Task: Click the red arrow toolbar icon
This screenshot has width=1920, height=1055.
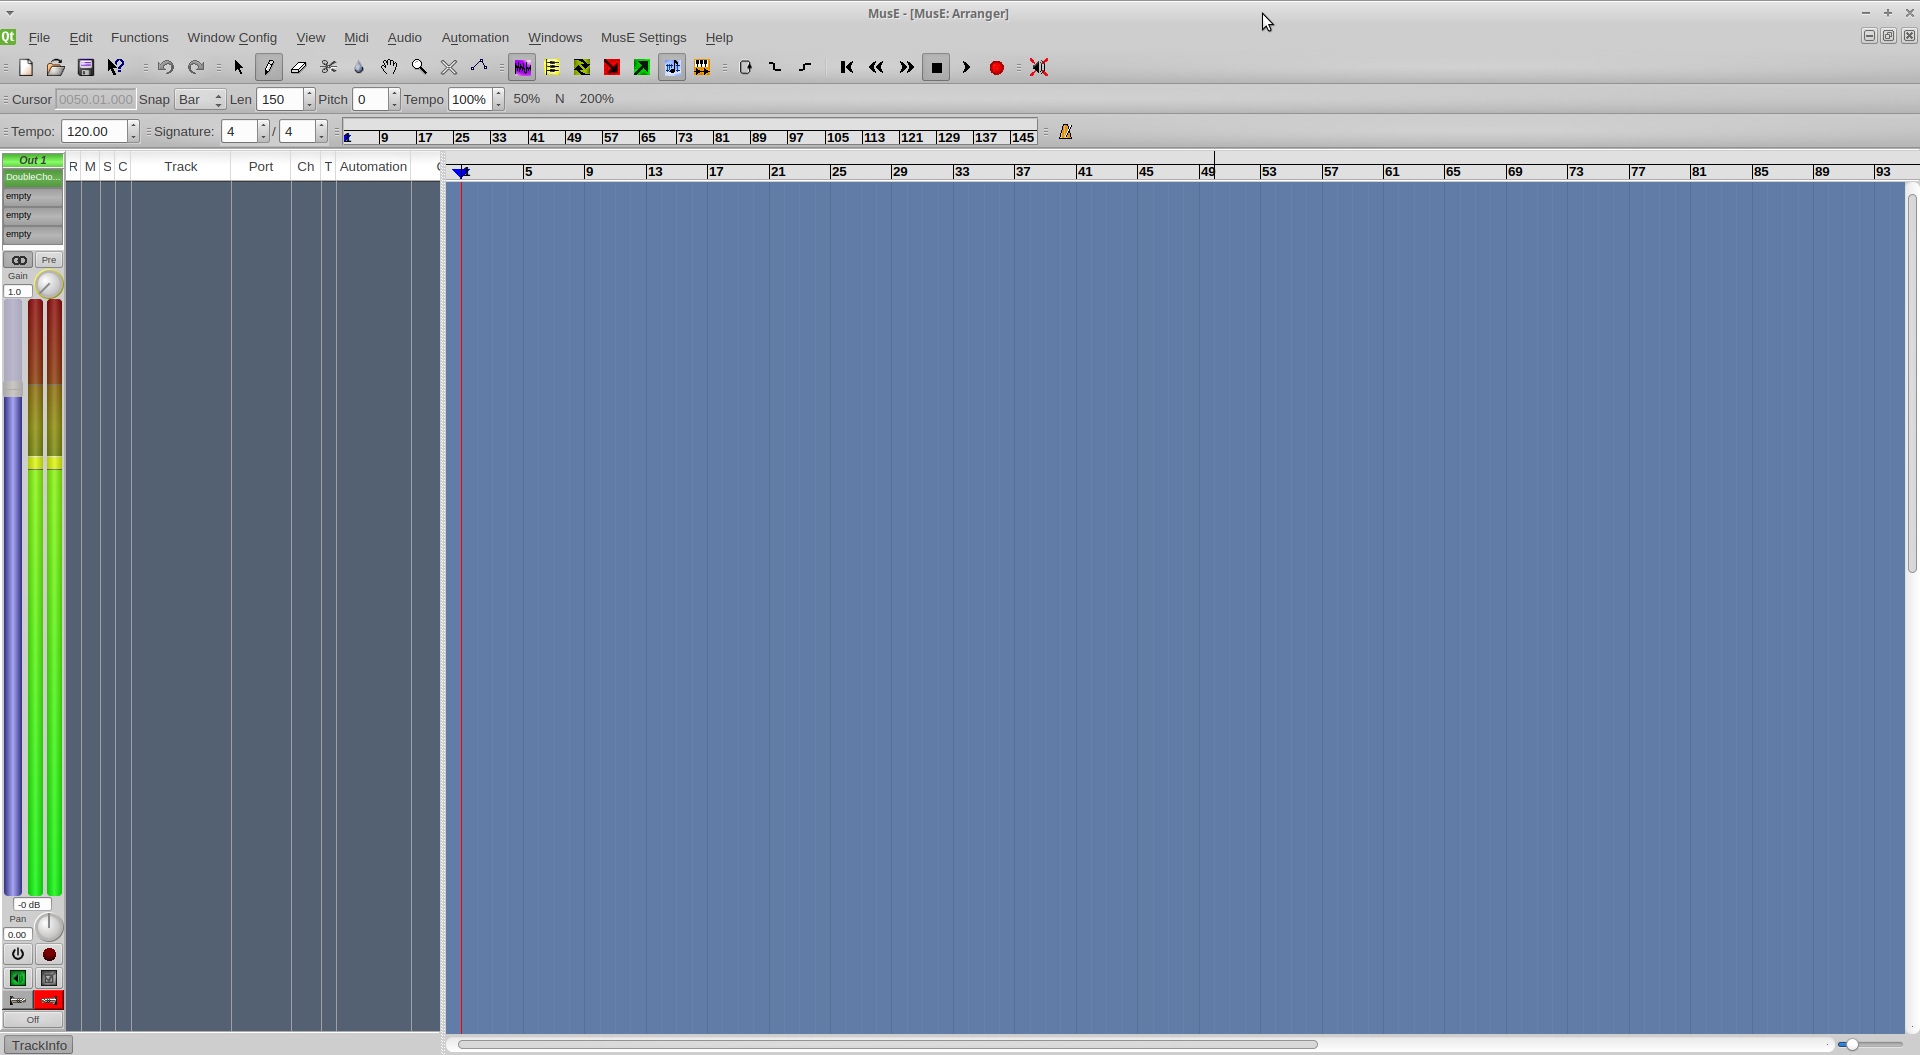Action: 612,67
